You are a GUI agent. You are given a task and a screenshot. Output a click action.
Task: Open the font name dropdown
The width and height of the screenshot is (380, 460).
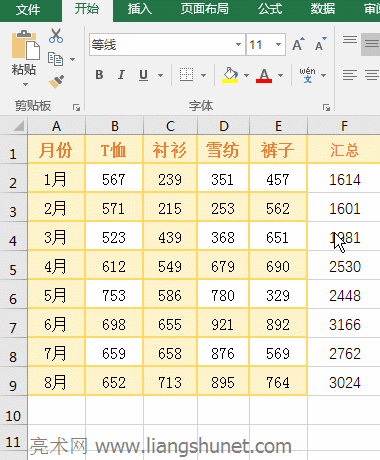click(238, 44)
